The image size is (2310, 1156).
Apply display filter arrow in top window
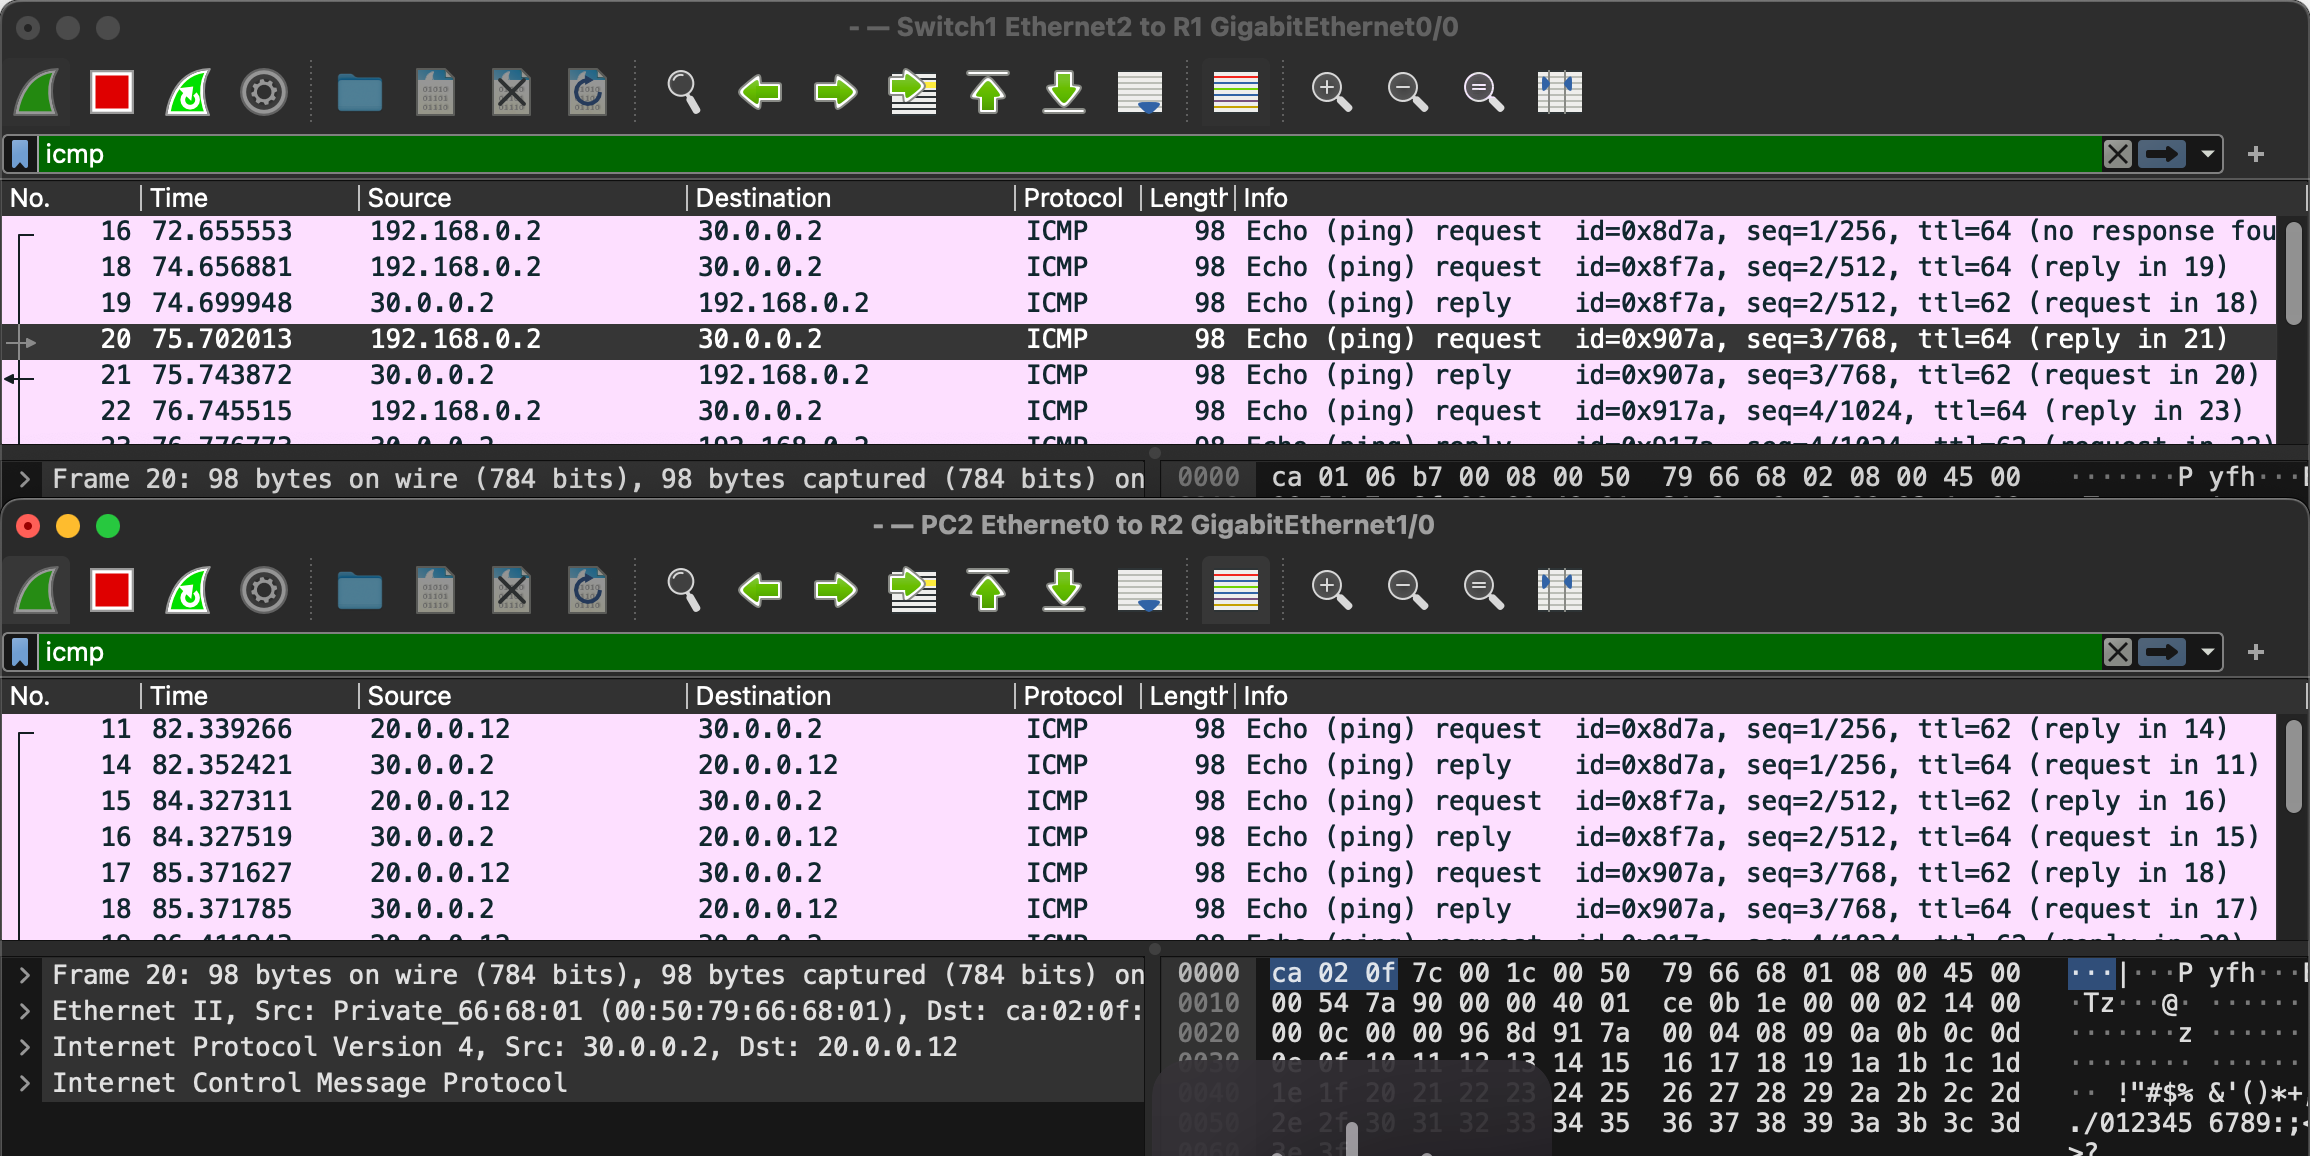tap(2162, 154)
